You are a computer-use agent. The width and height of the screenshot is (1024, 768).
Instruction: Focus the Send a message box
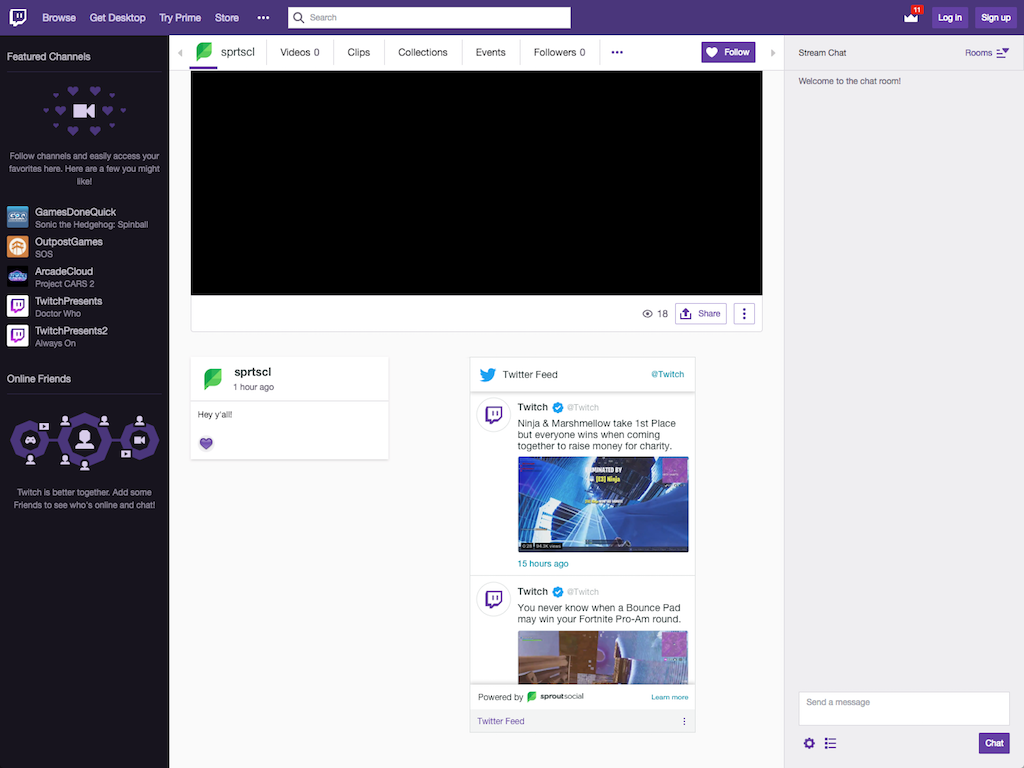coord(904,709)
